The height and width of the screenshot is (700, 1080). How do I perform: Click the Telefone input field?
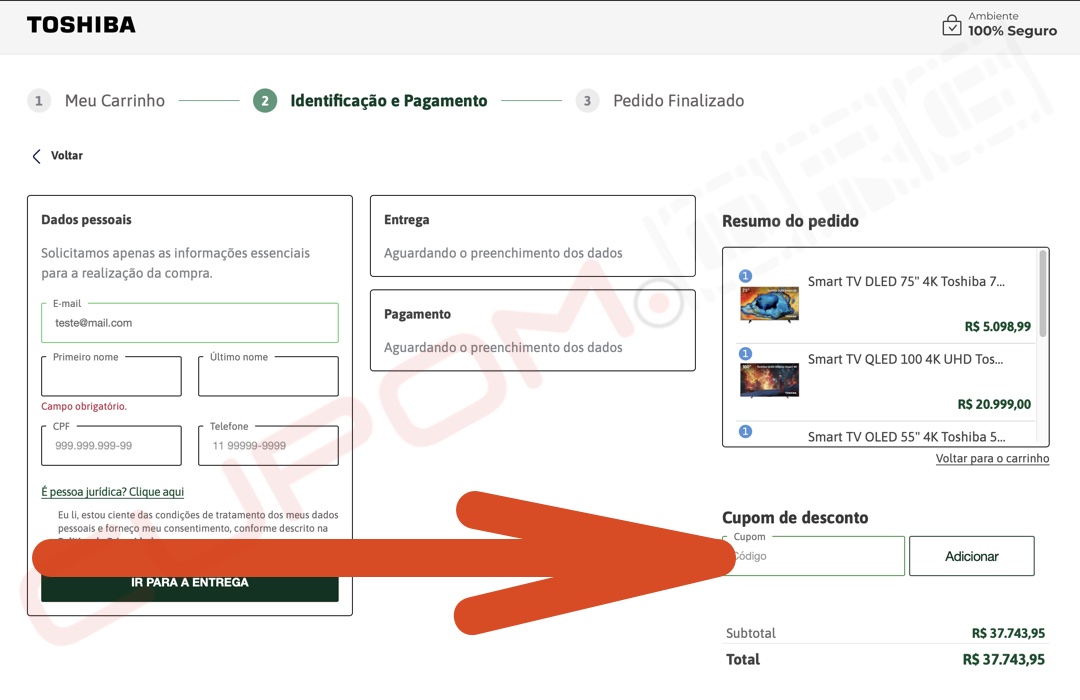click(268, 446)
